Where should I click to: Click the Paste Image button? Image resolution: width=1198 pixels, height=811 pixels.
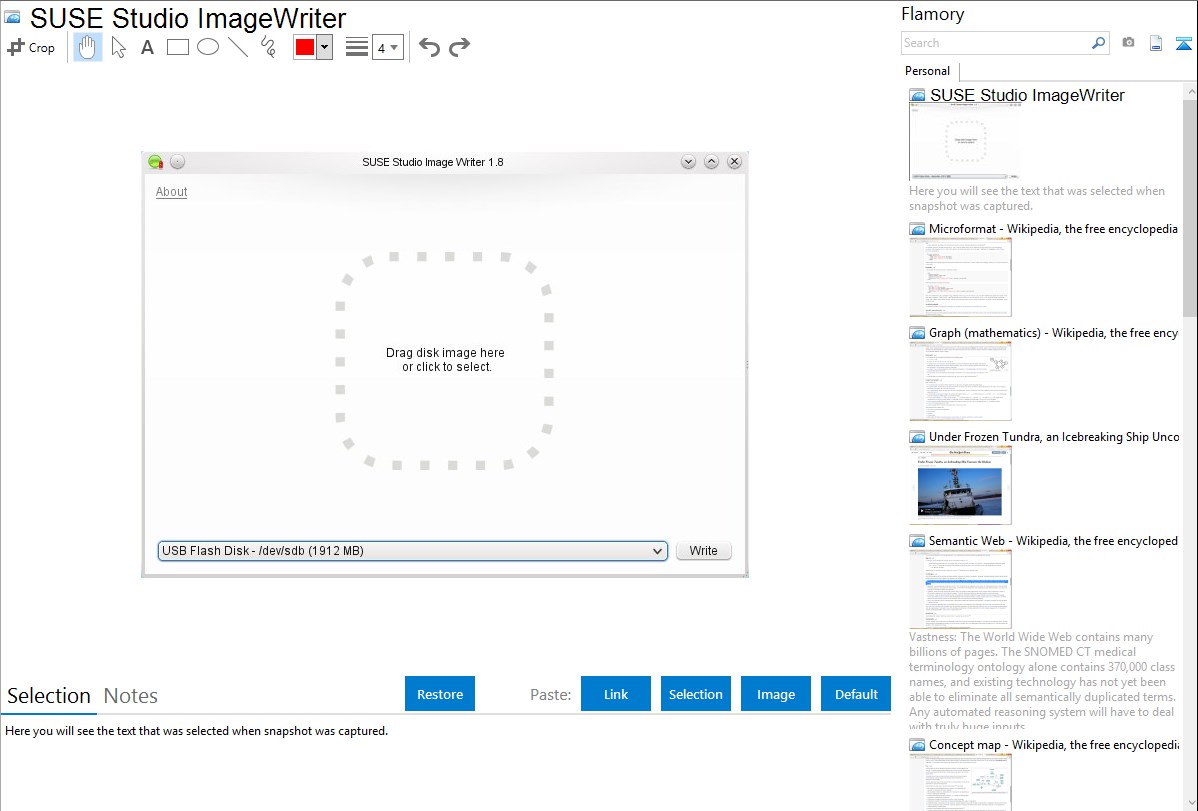coord(776,694)
